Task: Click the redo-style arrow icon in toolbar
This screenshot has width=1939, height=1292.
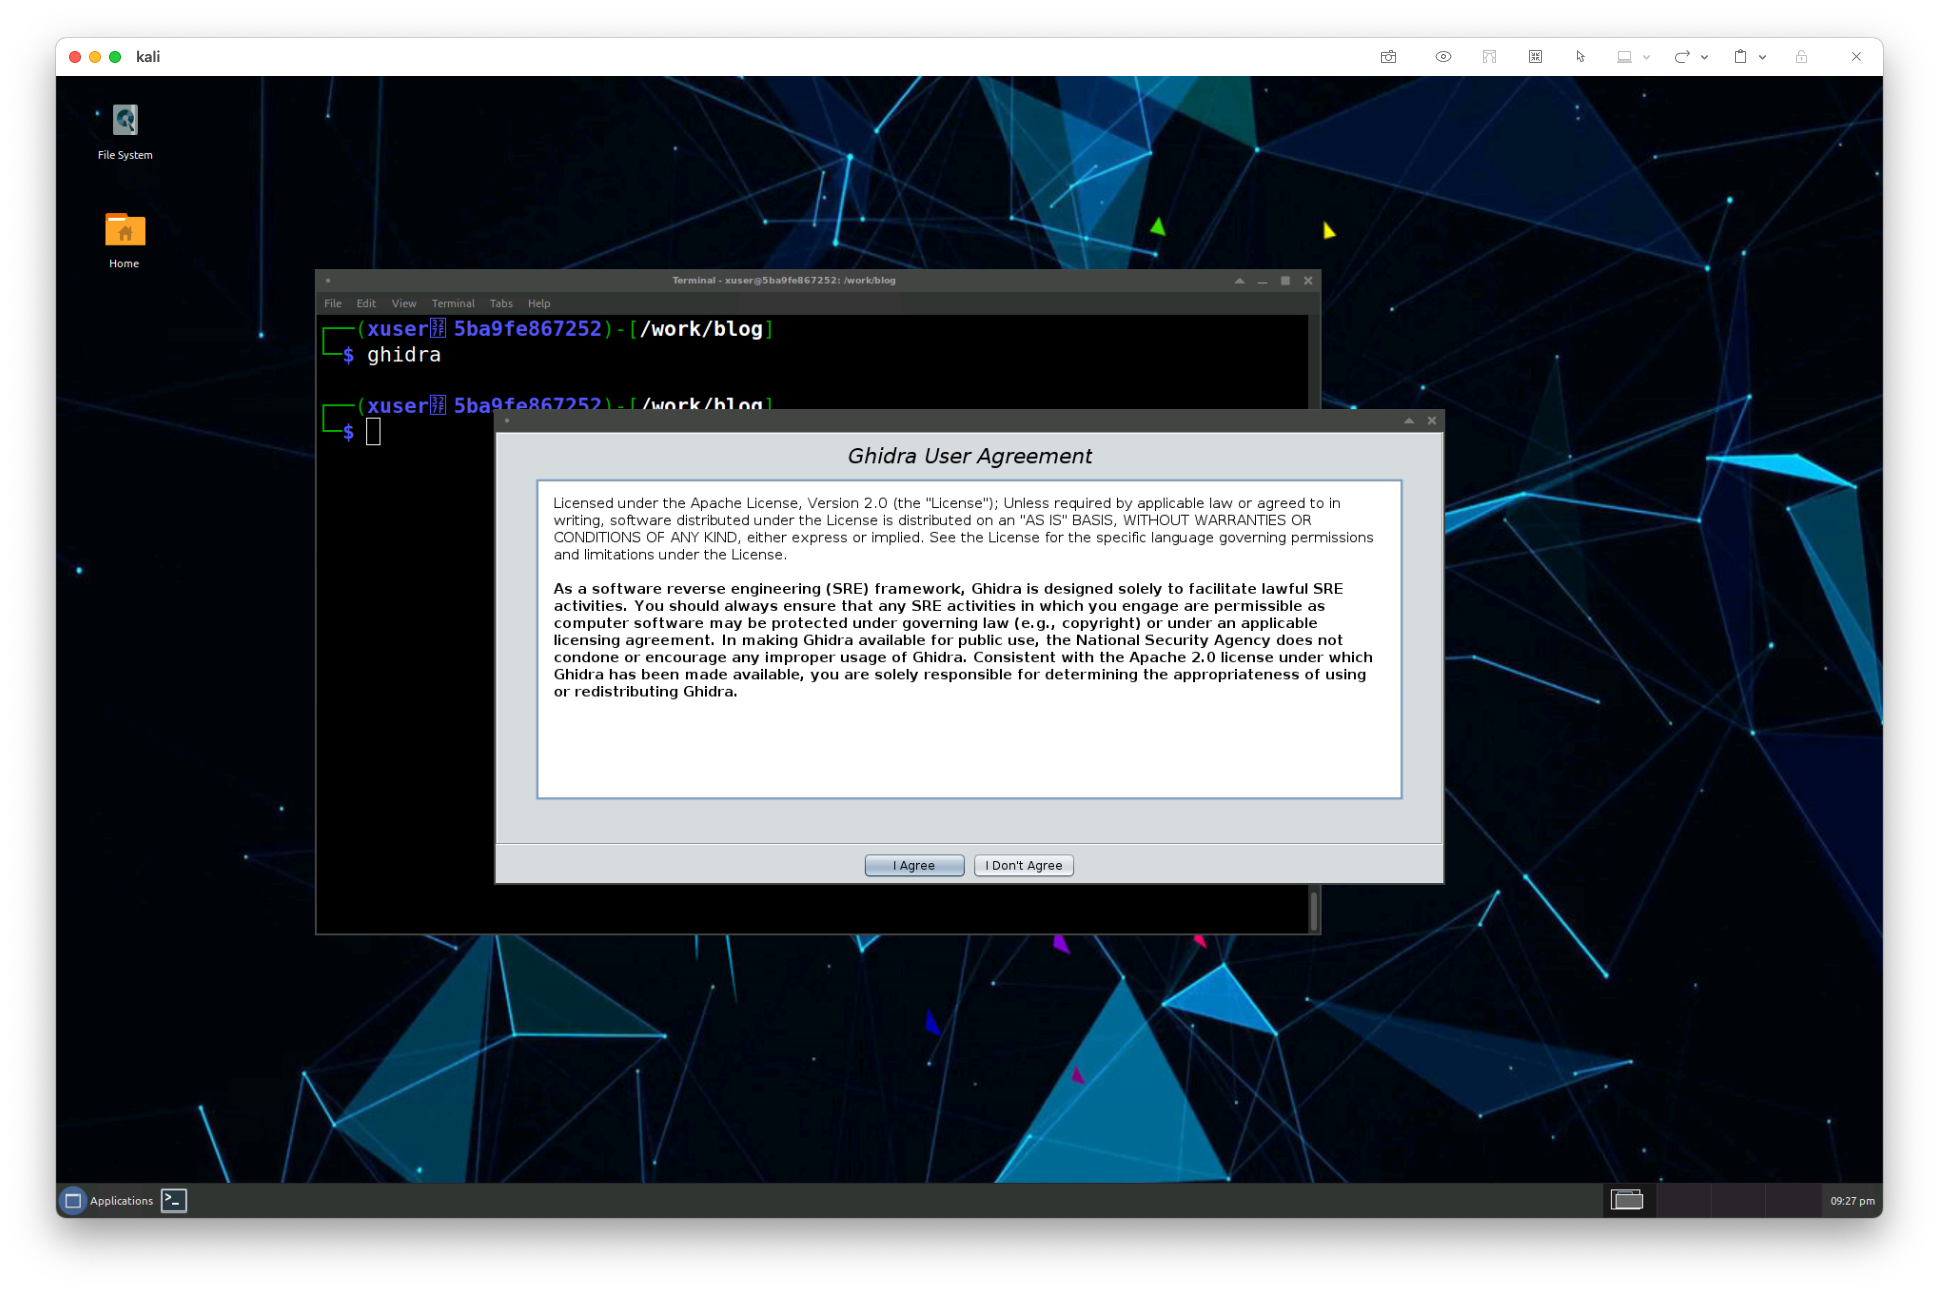Action: click(x=1681, y=57)
